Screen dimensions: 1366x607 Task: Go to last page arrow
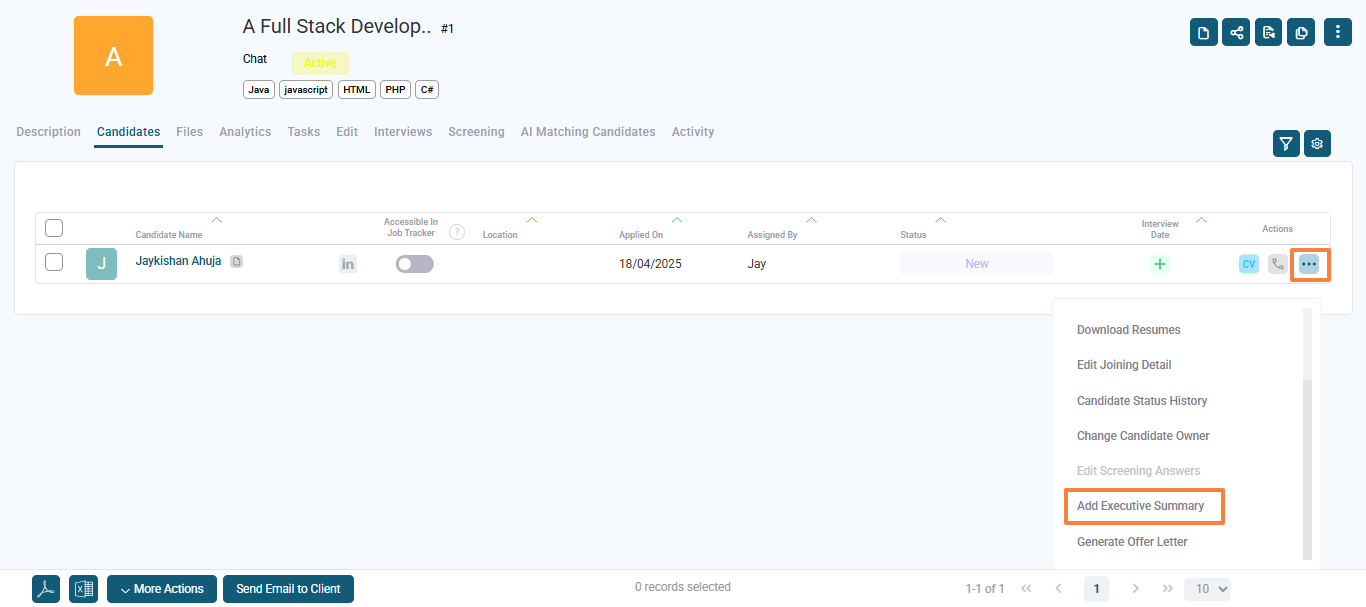point(1168,589)
